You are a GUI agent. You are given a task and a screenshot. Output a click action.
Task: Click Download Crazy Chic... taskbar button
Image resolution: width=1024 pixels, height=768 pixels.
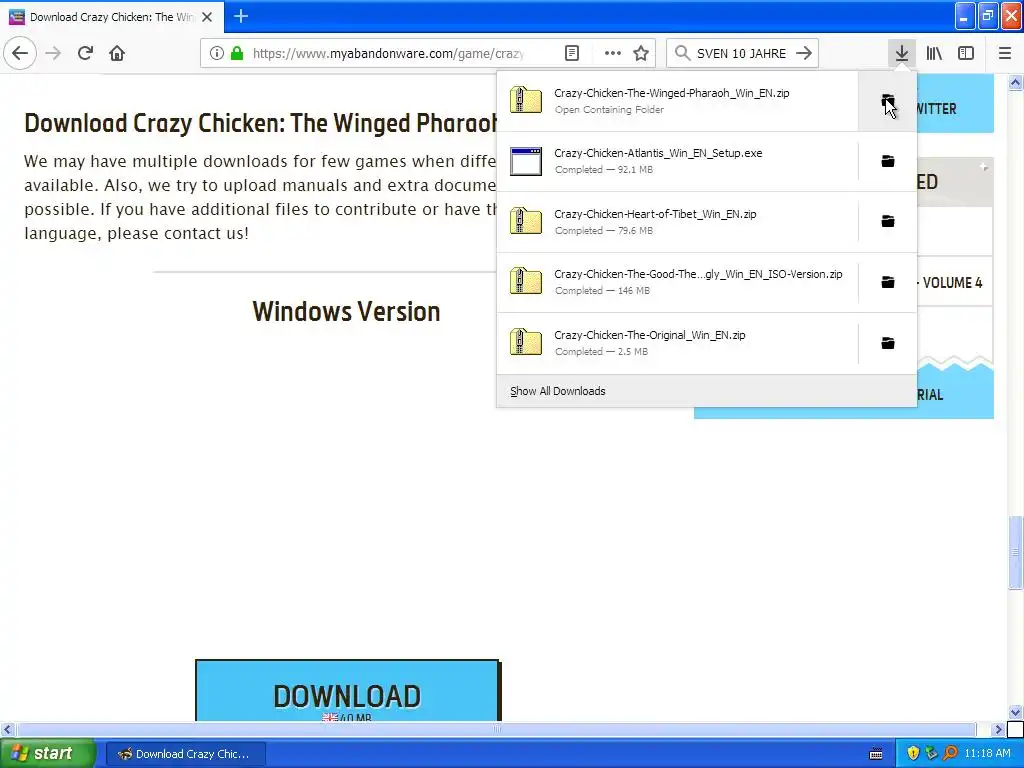coord(185,754)
